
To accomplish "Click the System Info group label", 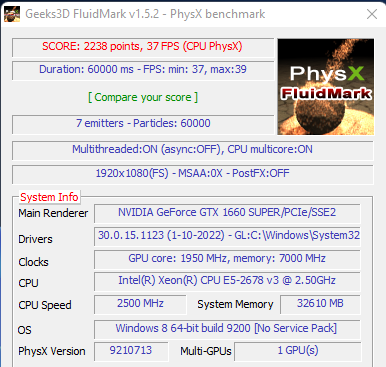I will click(49, 197).
